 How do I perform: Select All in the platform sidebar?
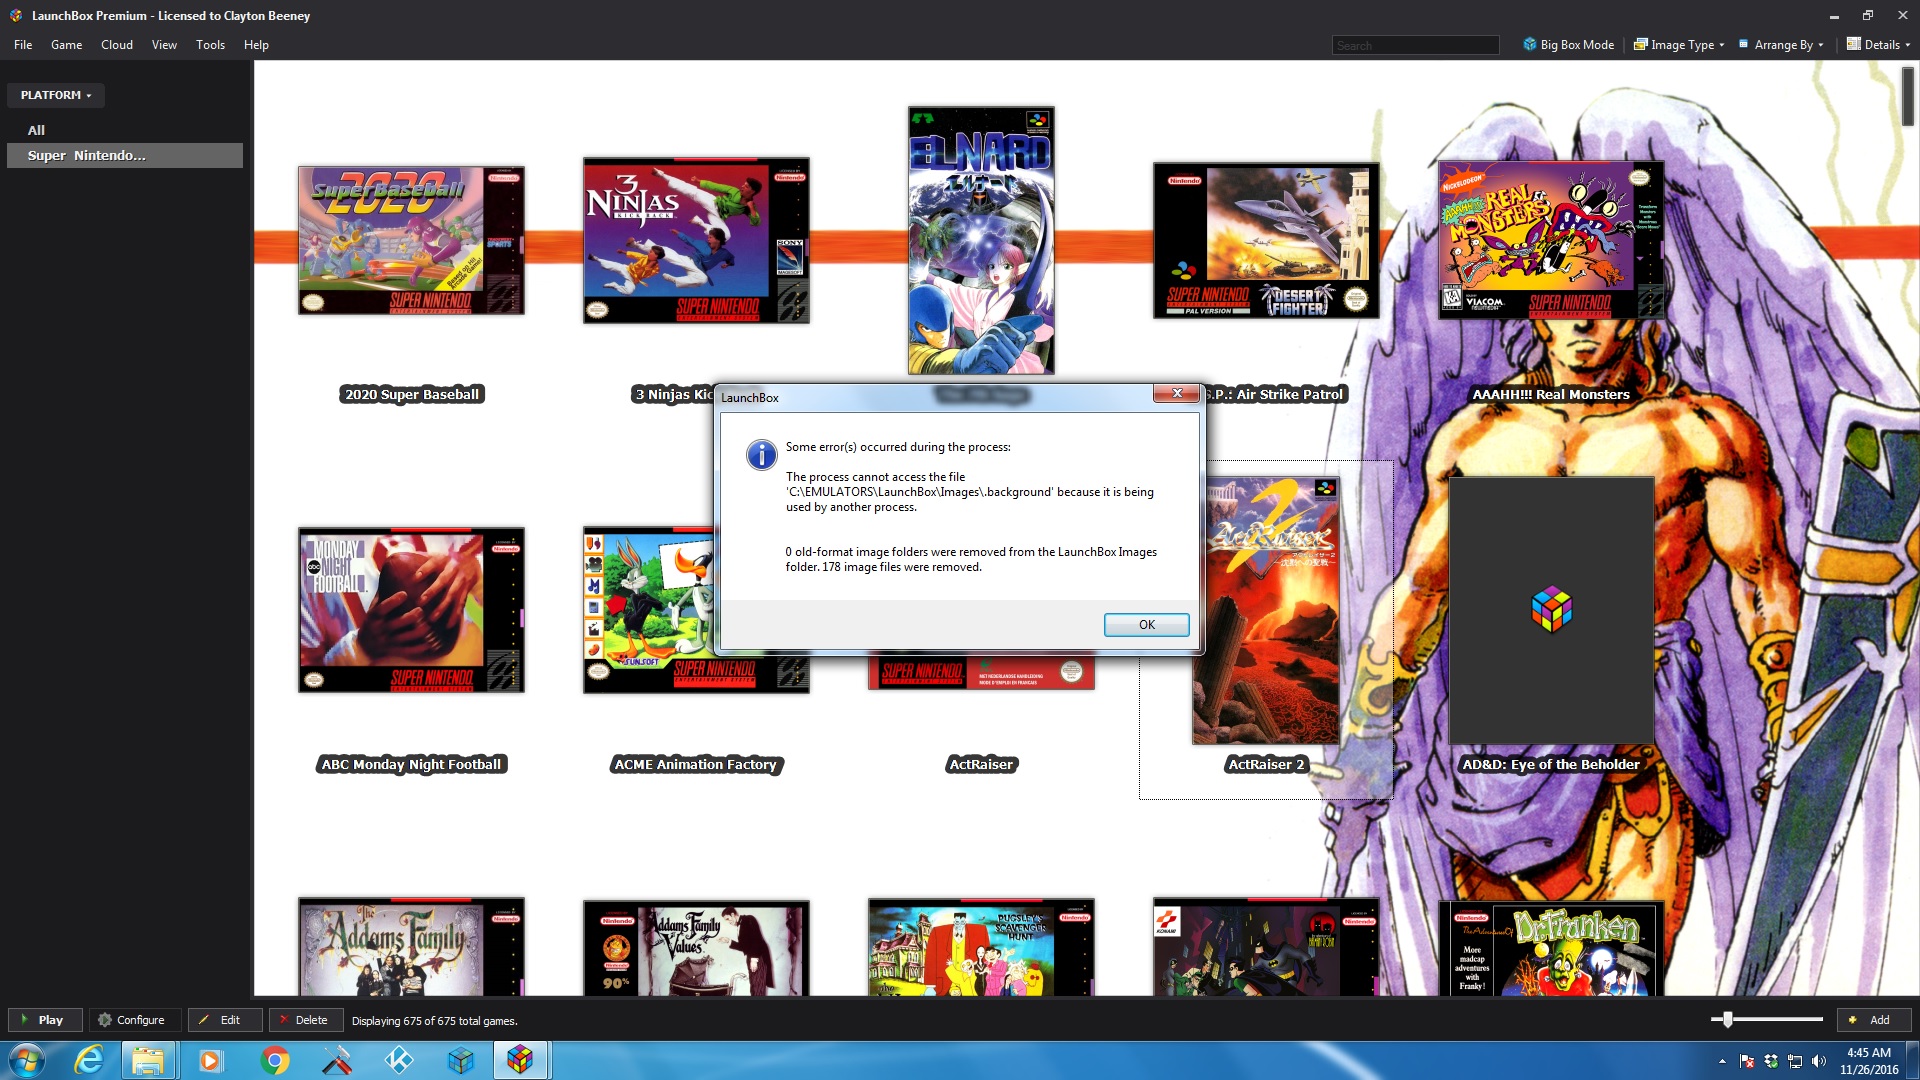(36, 130)
